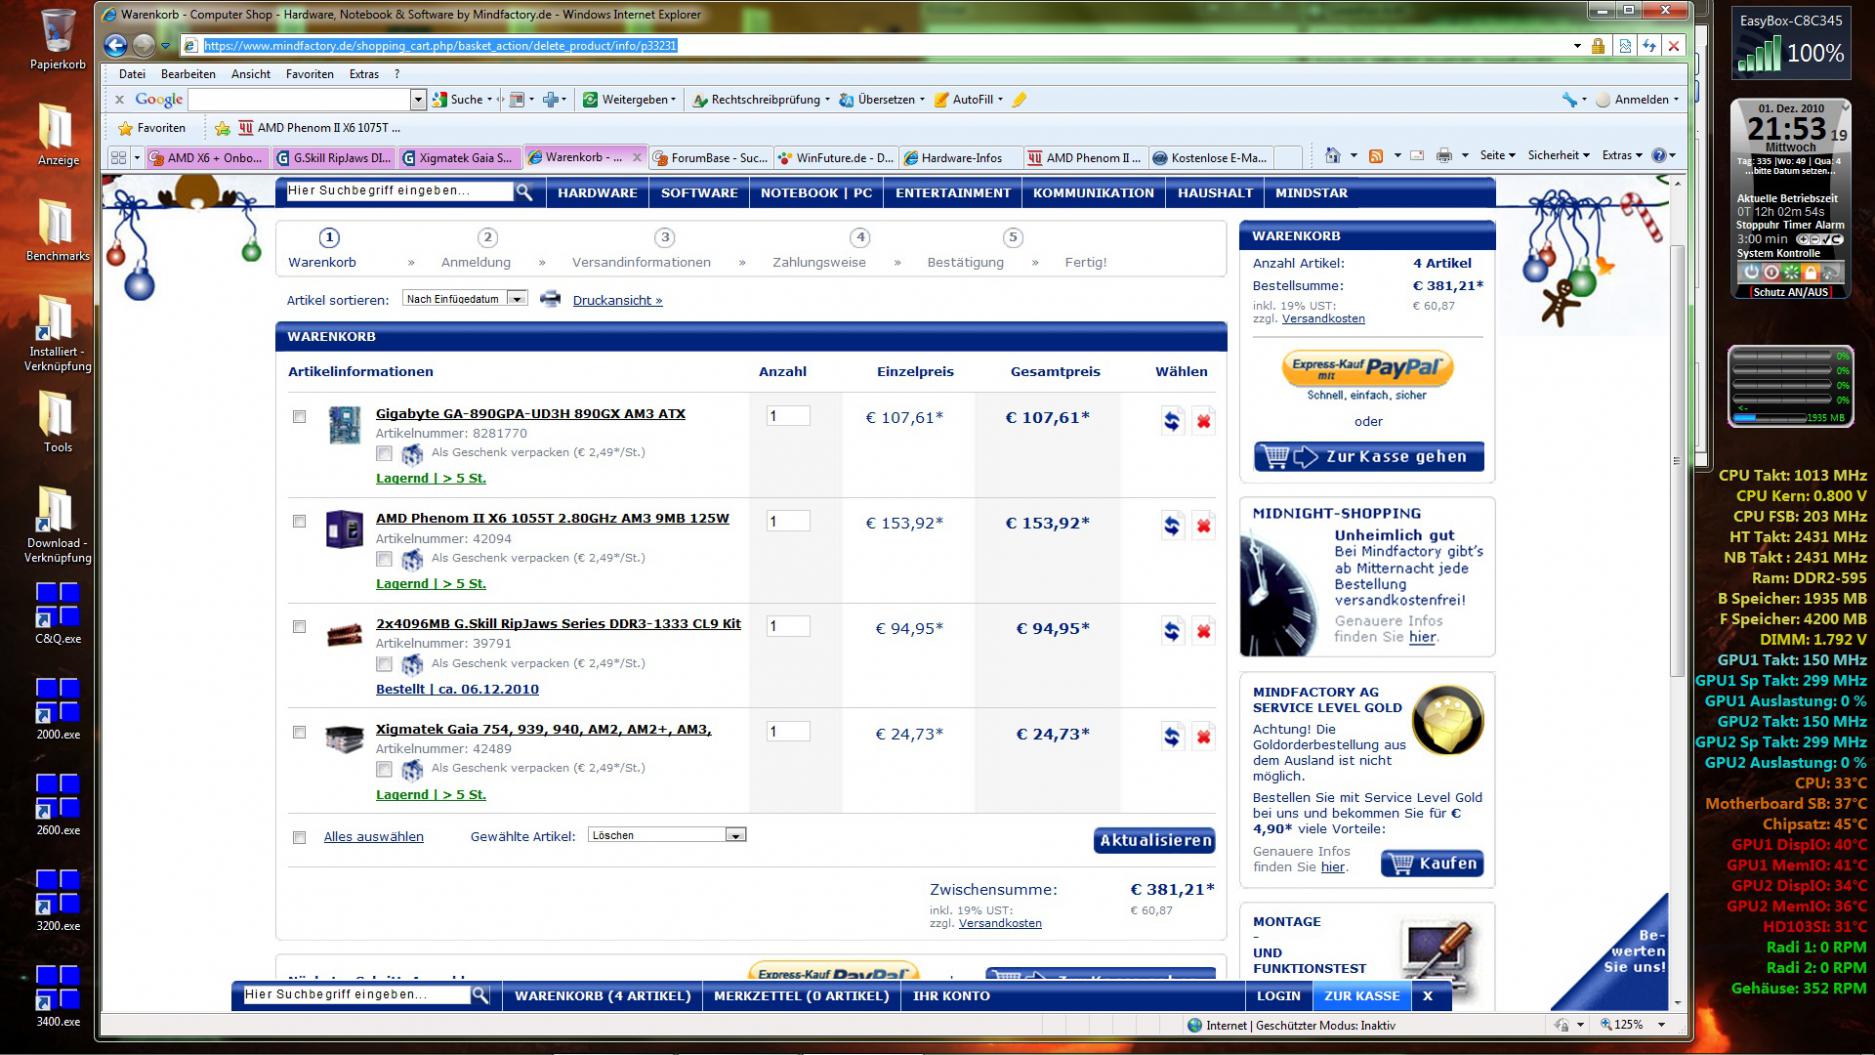This screenshot has width=1875, height=1055.
Task: Click the Express-Kauf mit PayPal button in the sidebar
Action: point(1367,368)
